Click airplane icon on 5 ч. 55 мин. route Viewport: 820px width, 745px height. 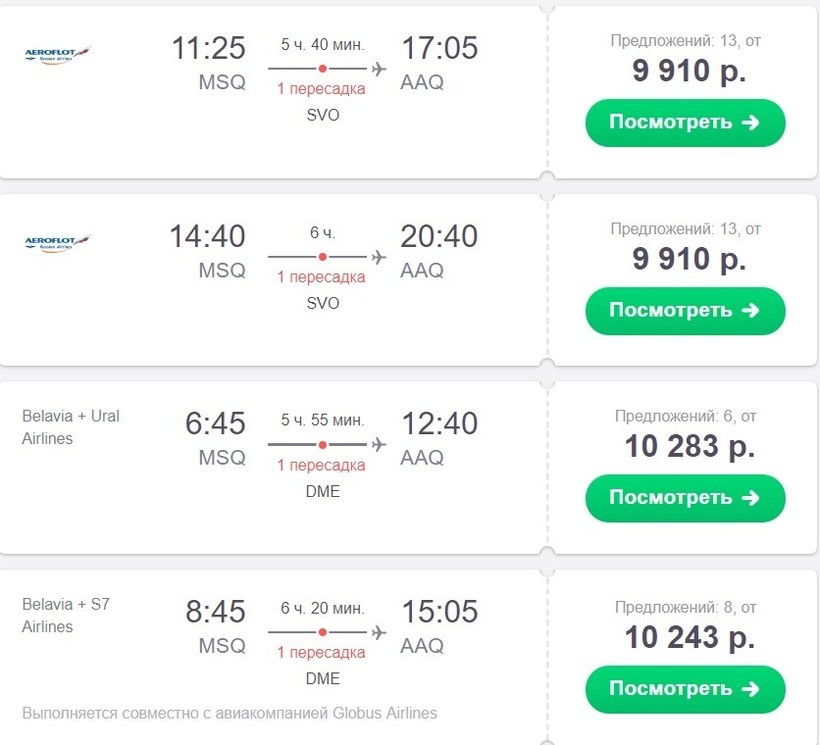[x=379, y=444]
